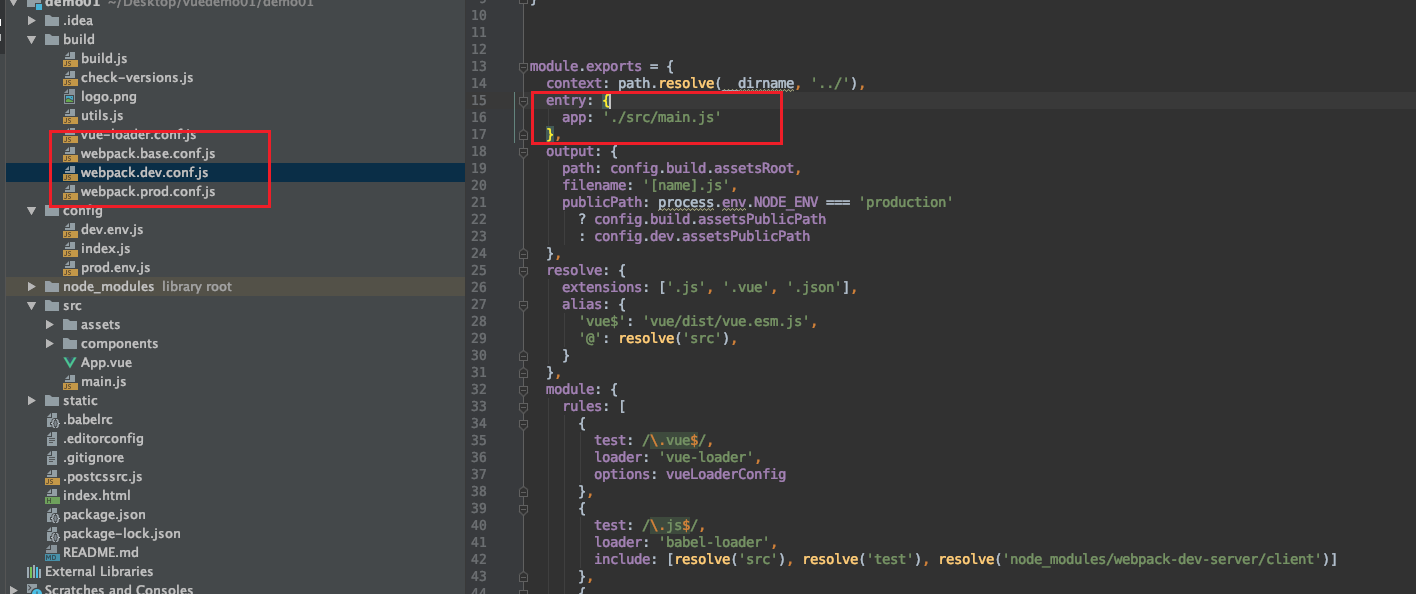1416x594 pixels.
Task: Click the .babelrc file icon
Action: pyautogui.click(x=52, y=420)
